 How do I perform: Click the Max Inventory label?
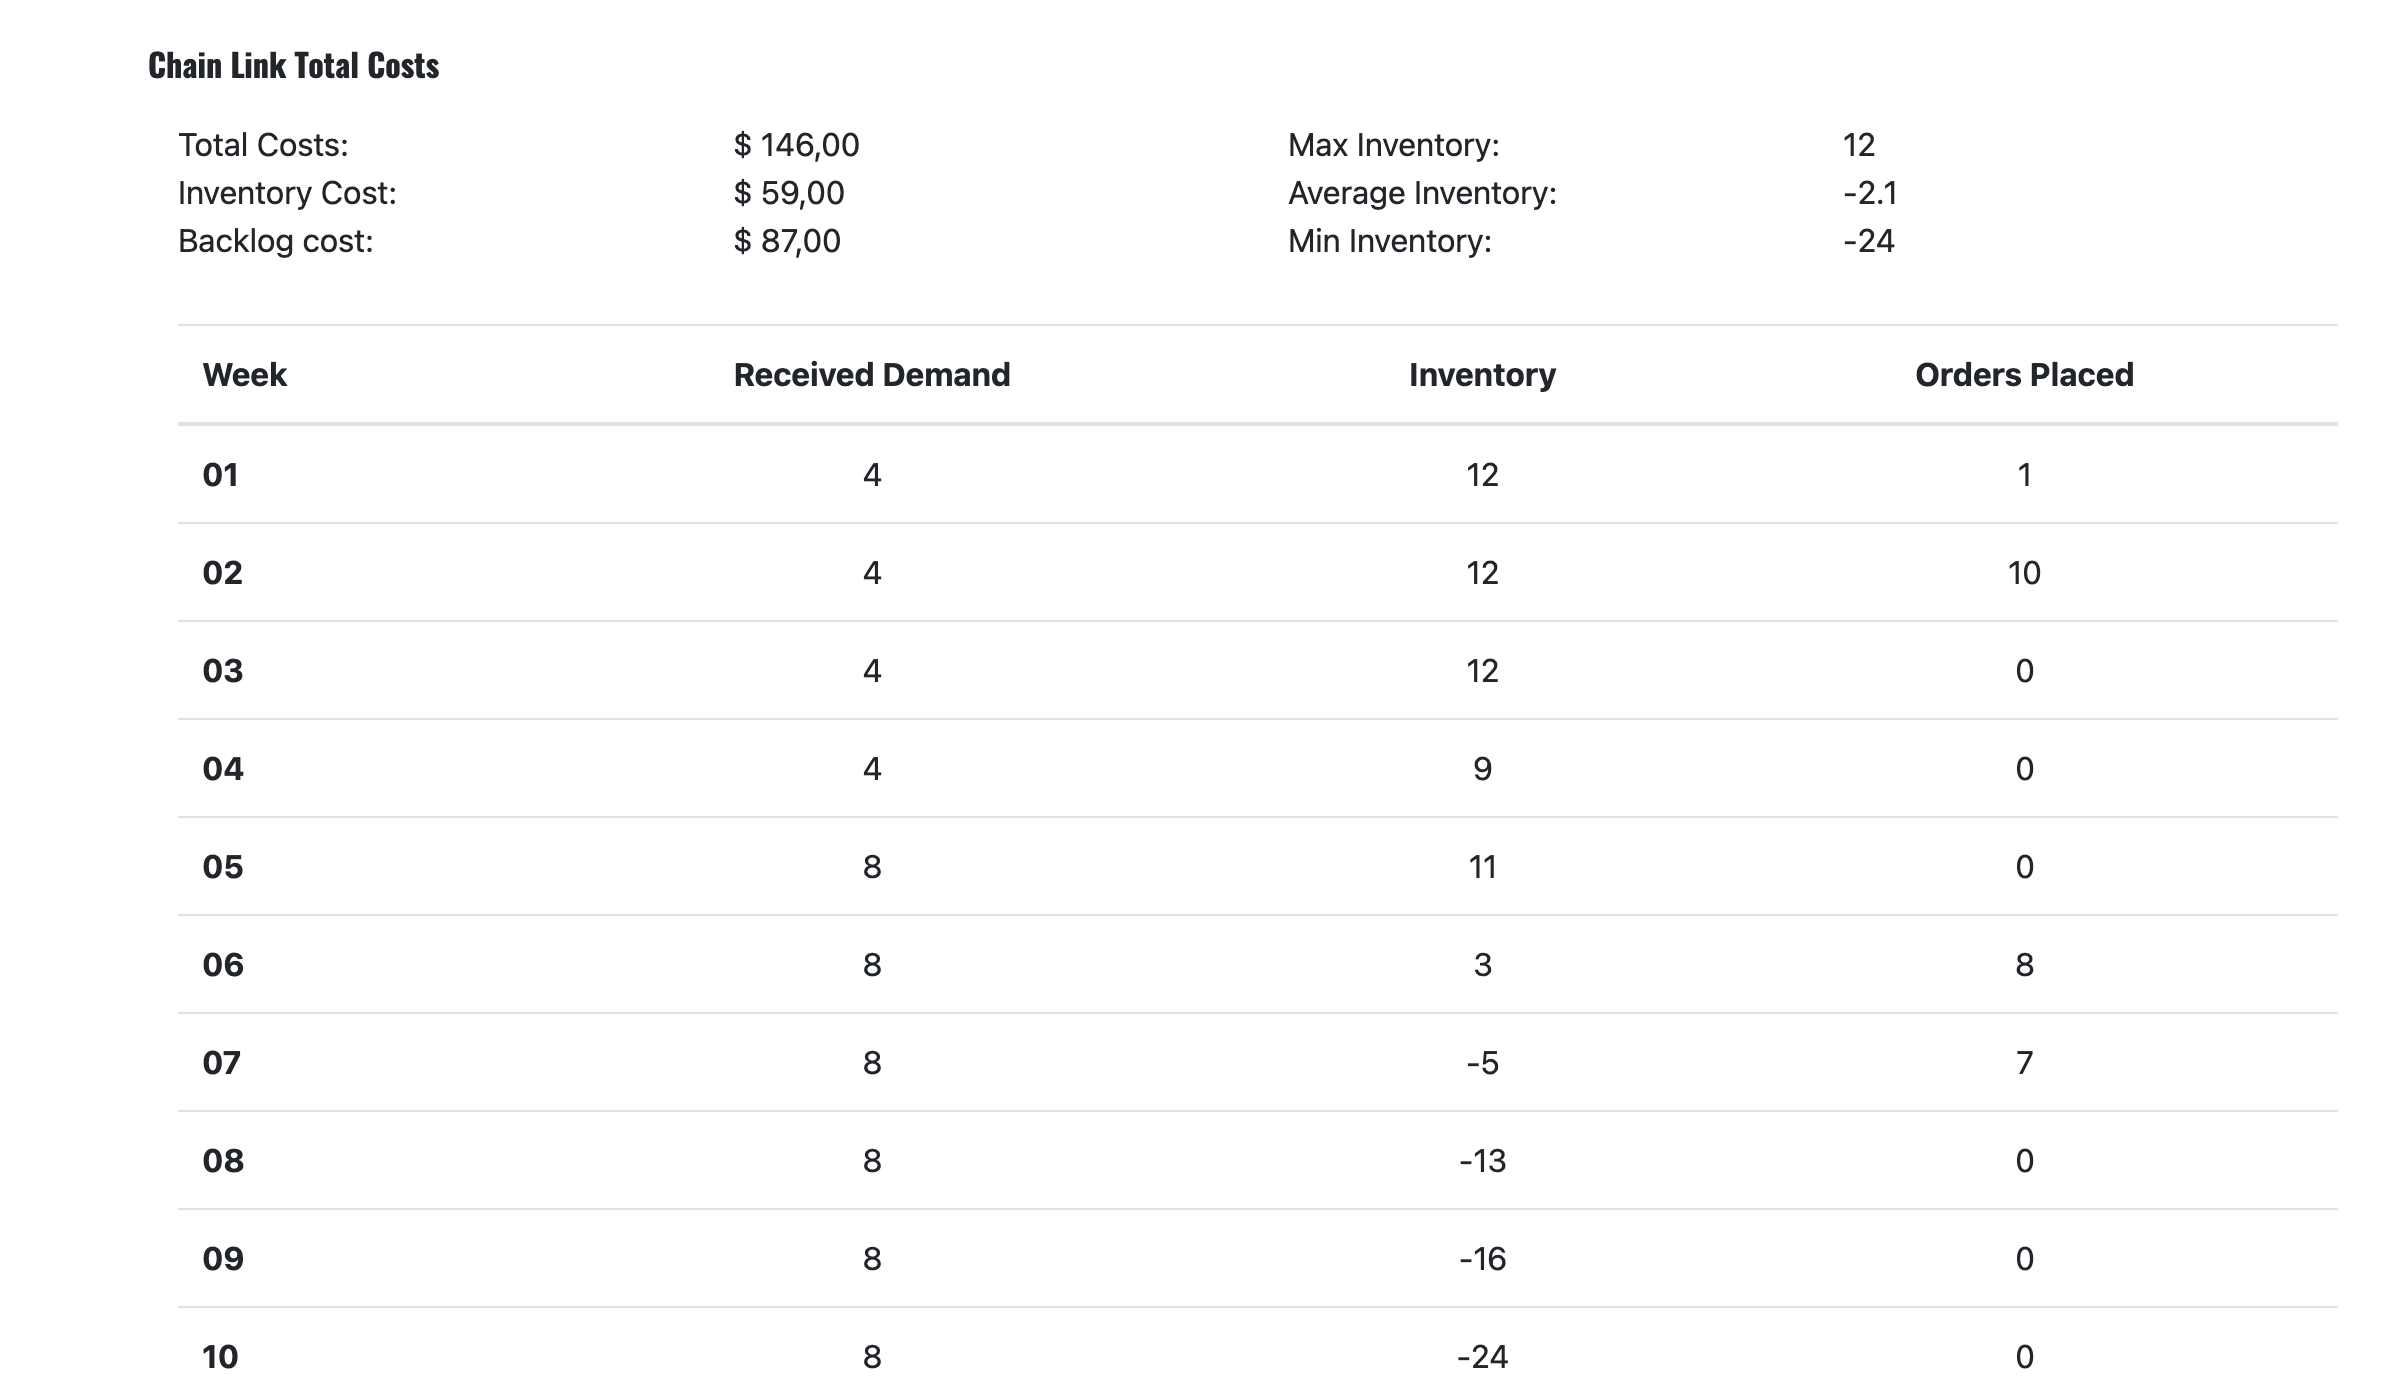point(1393,145)
